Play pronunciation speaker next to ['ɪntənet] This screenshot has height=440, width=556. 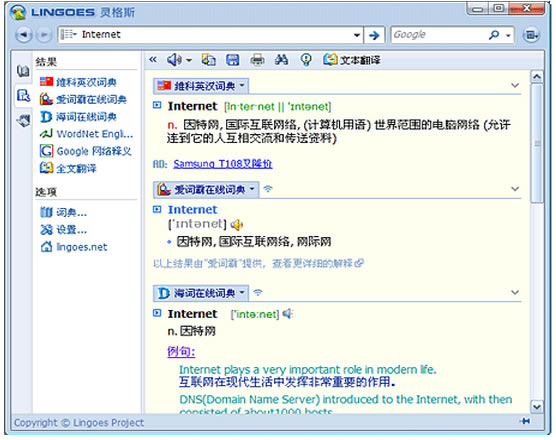(237, 224)
